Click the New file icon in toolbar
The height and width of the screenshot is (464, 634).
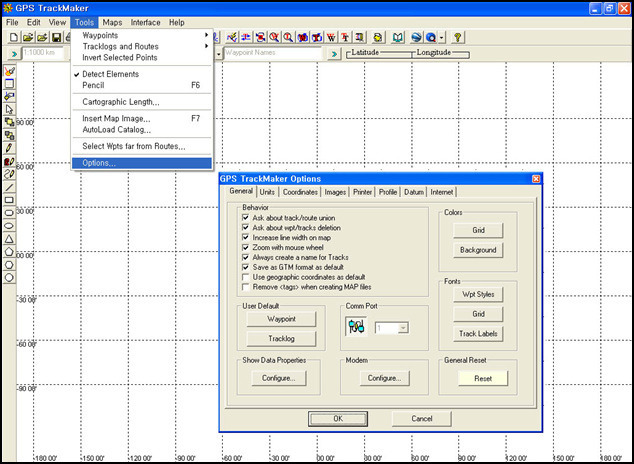(x=14, y=38)
